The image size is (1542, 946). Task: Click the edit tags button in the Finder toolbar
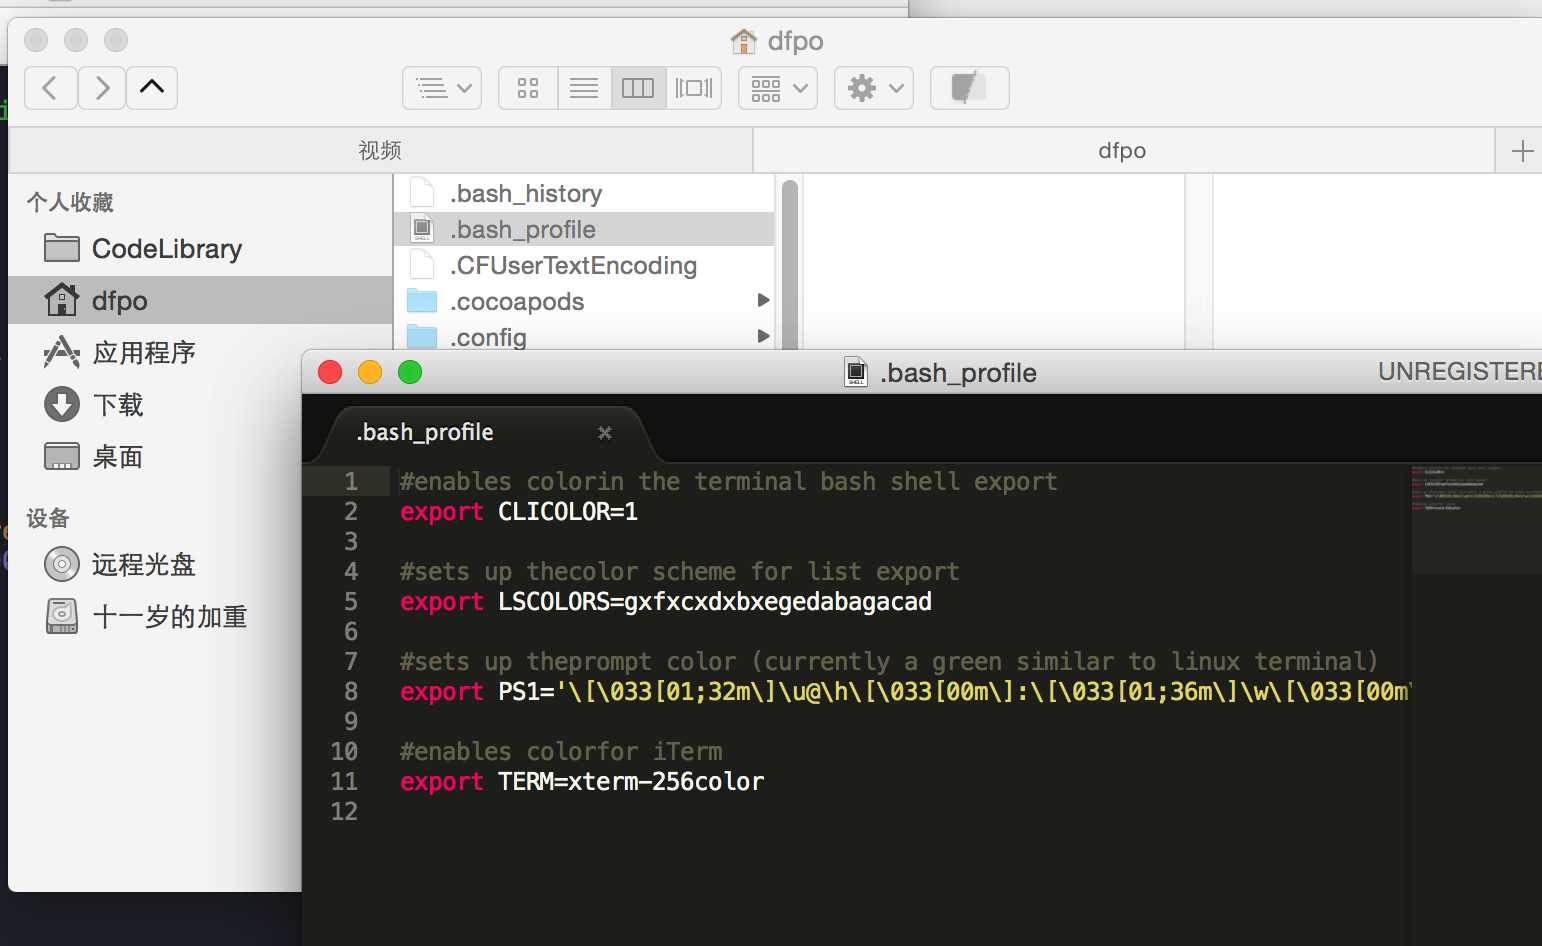[969, 88]
